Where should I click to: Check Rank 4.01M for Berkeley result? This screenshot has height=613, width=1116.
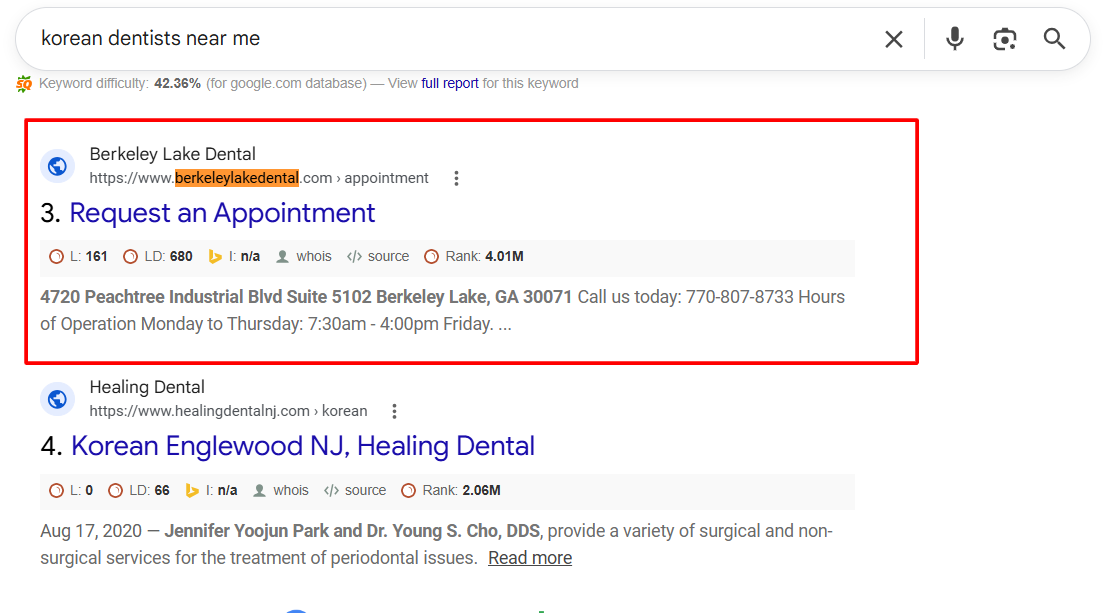click(474, 256)
